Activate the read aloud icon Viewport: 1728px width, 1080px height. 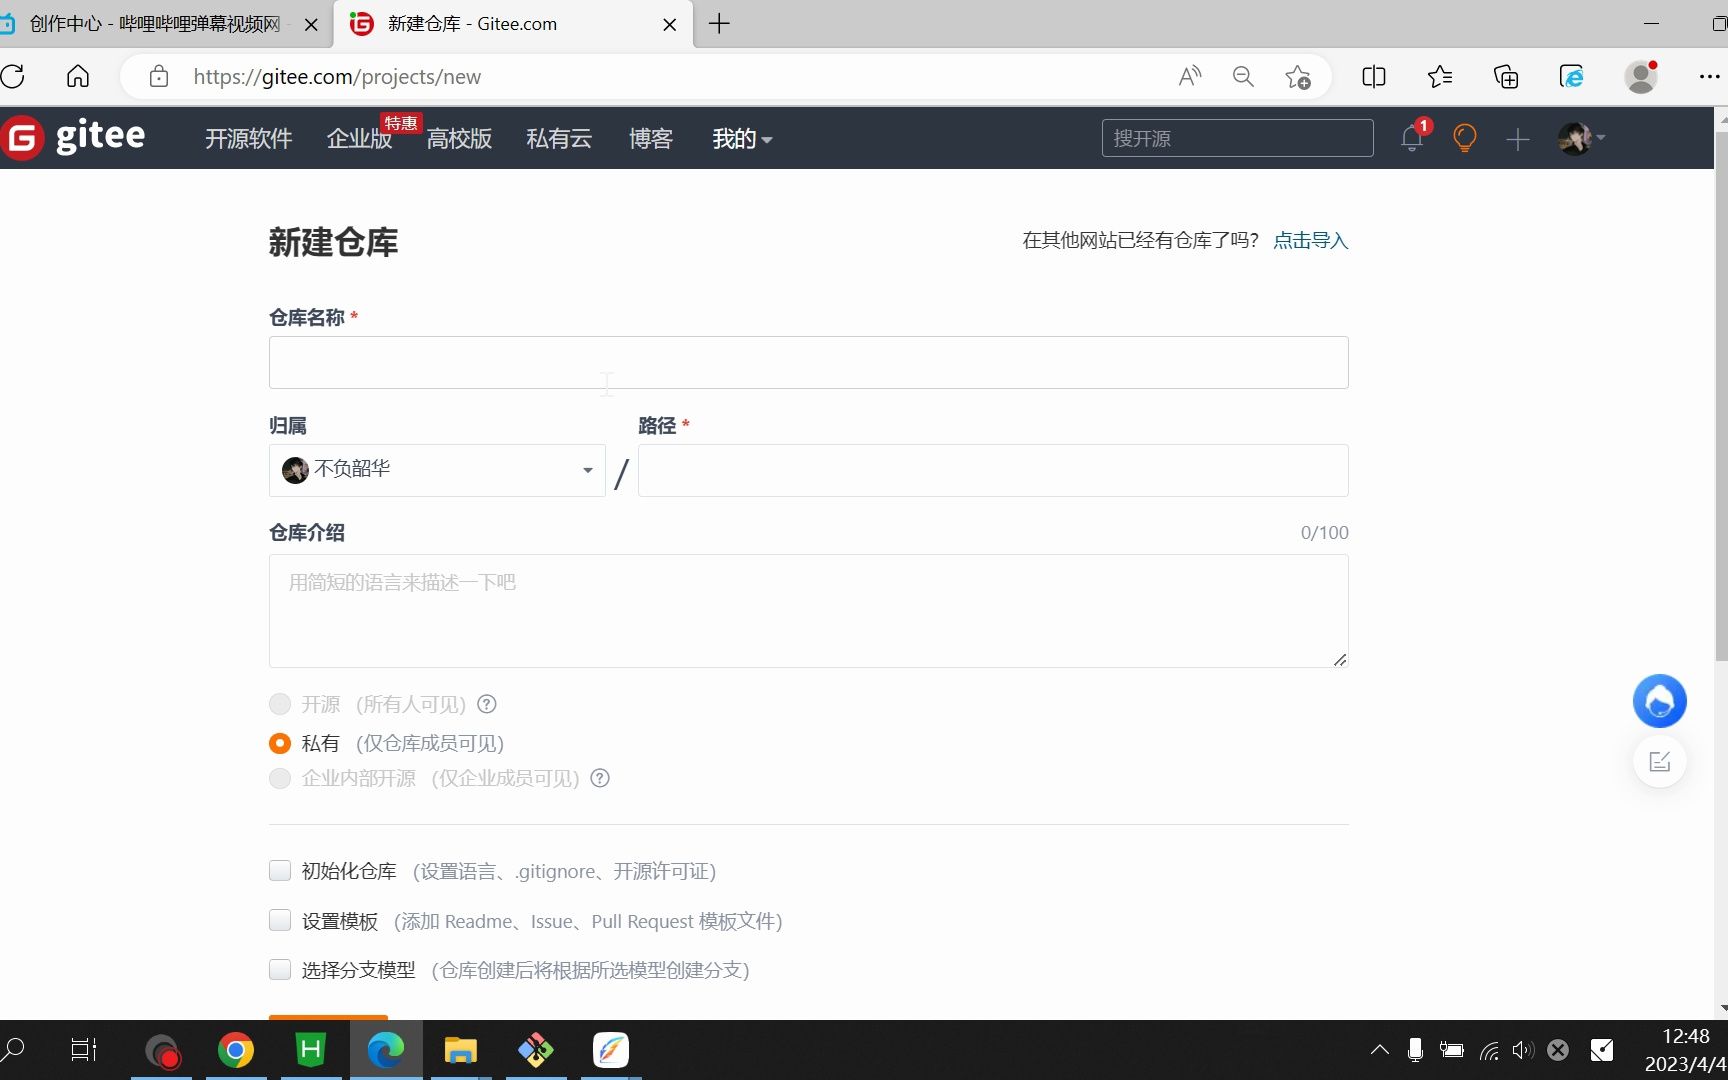1190,76
